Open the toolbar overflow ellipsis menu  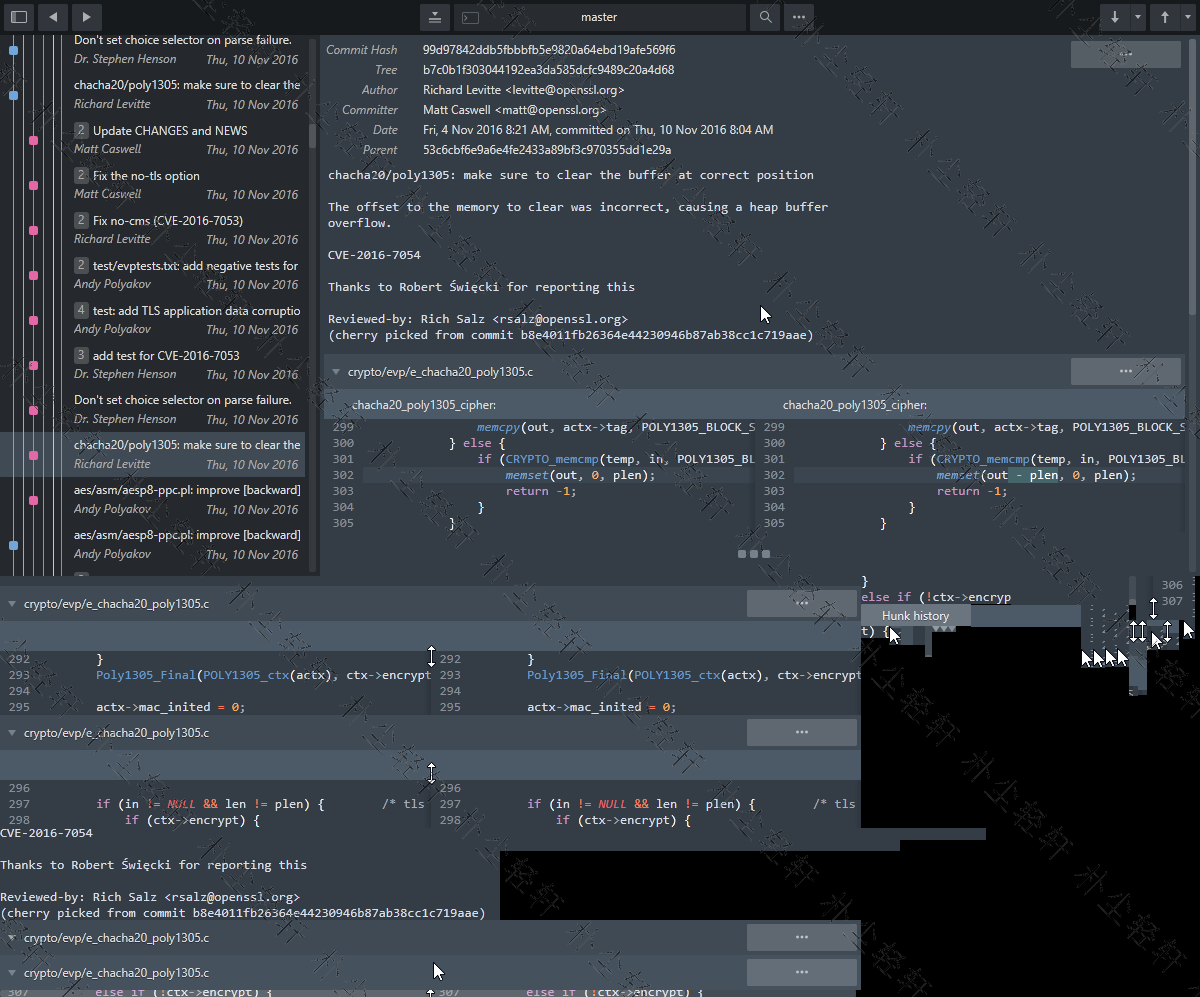(798, 17)
